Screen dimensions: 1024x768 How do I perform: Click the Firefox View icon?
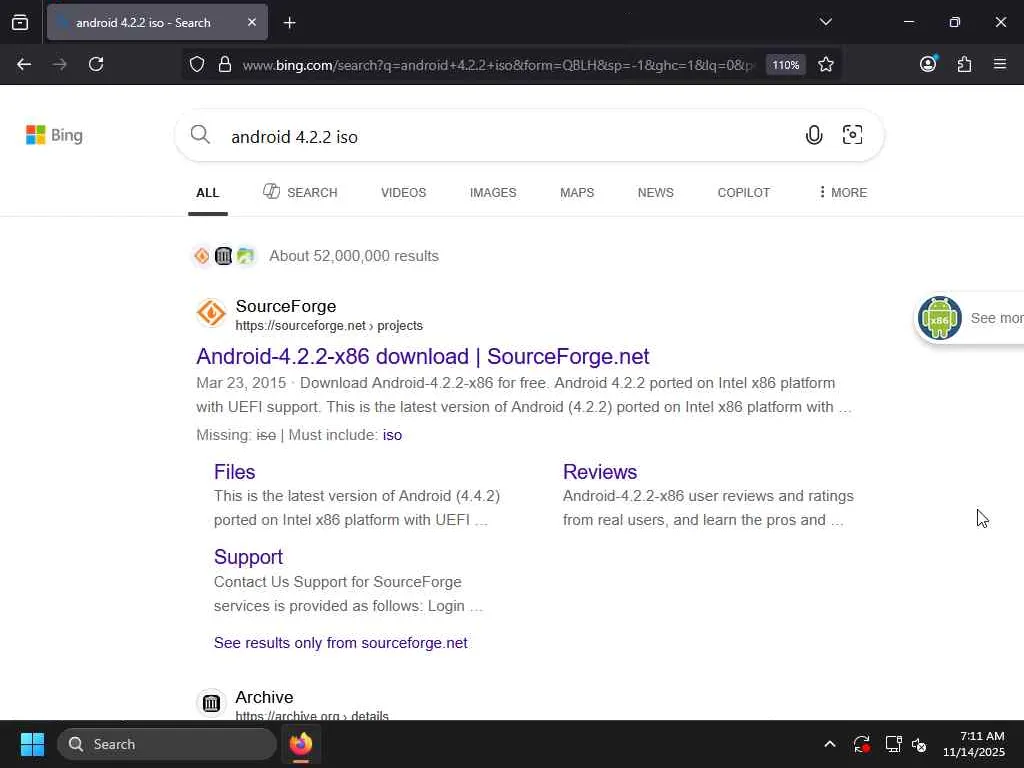point(20,22)
